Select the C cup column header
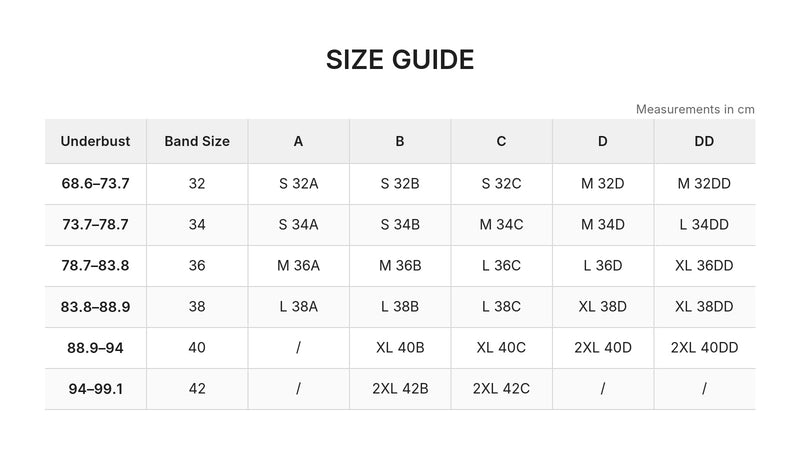 click(x=501, y=141)
